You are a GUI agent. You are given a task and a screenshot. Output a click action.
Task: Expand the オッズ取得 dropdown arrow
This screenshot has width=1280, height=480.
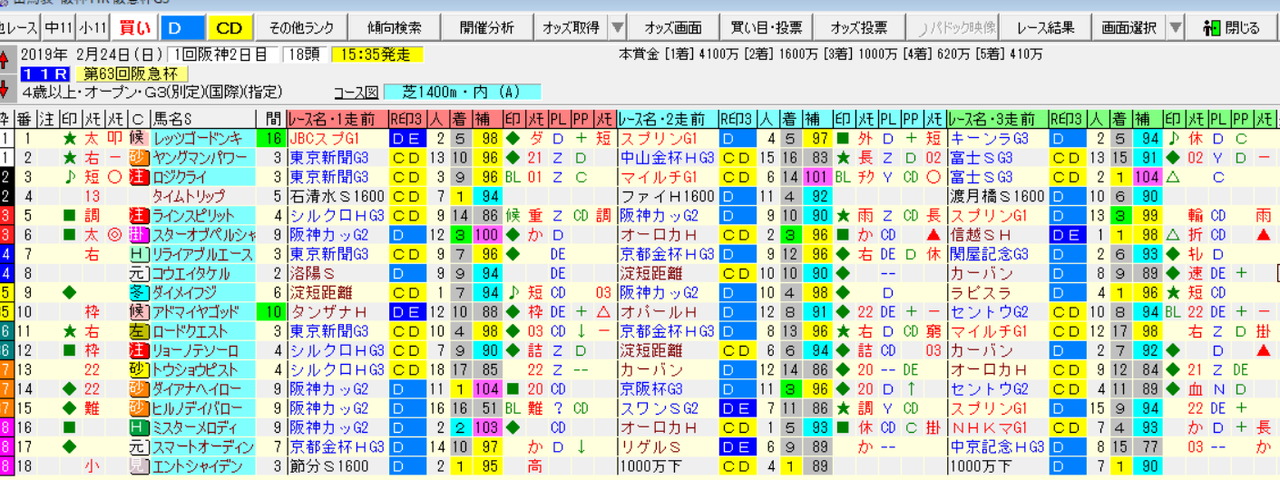617,27
